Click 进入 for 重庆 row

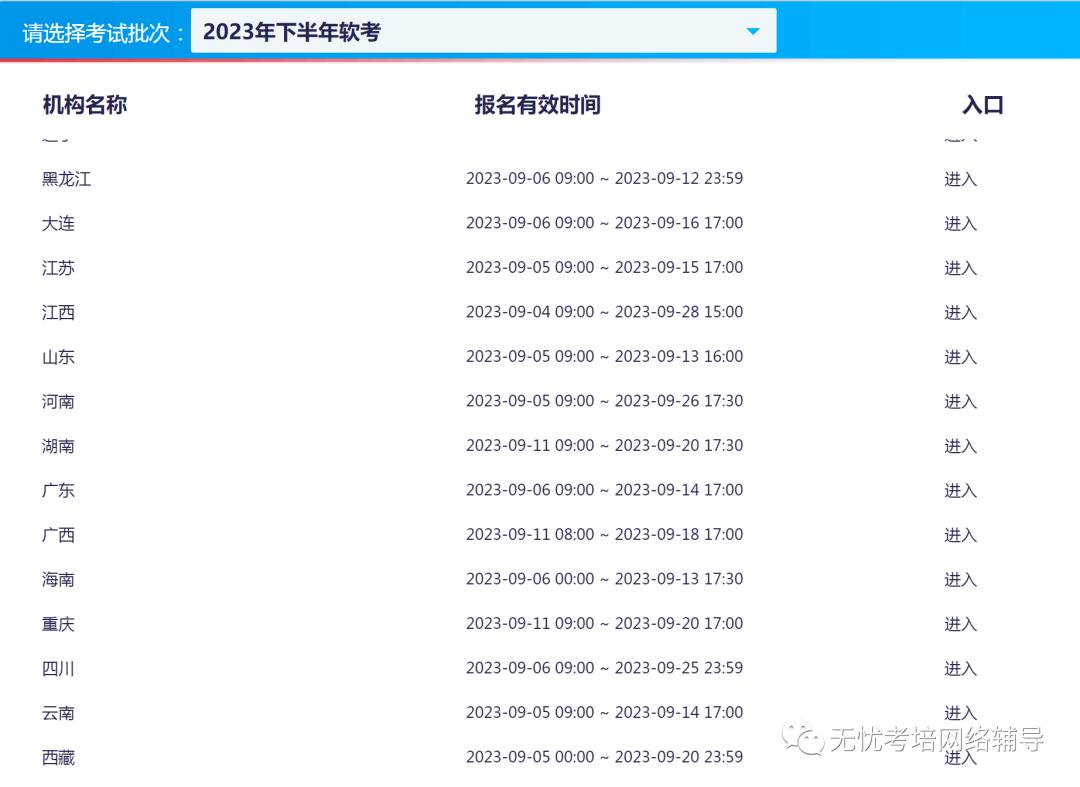pos(959,624)
